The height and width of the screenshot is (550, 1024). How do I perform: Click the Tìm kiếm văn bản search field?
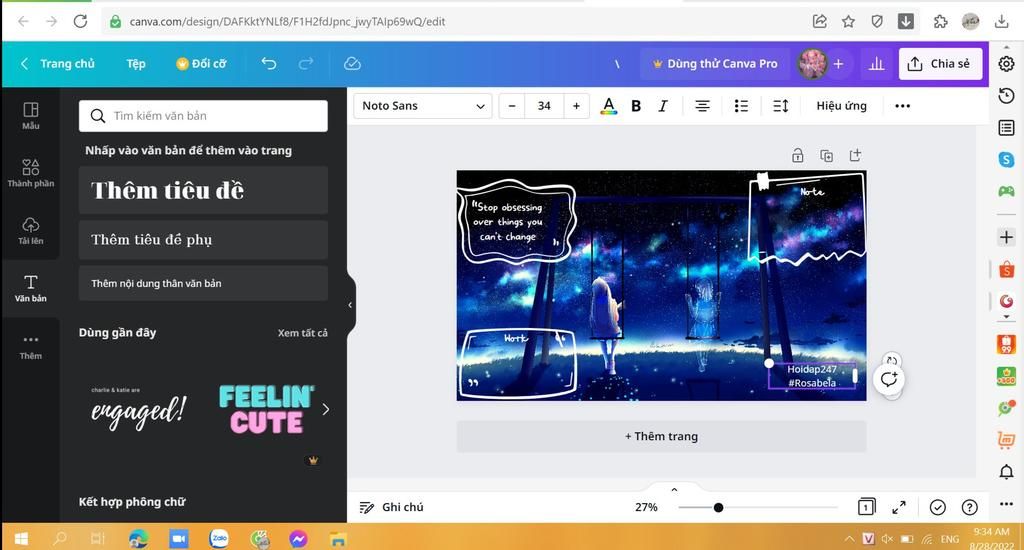pos(203,116)
